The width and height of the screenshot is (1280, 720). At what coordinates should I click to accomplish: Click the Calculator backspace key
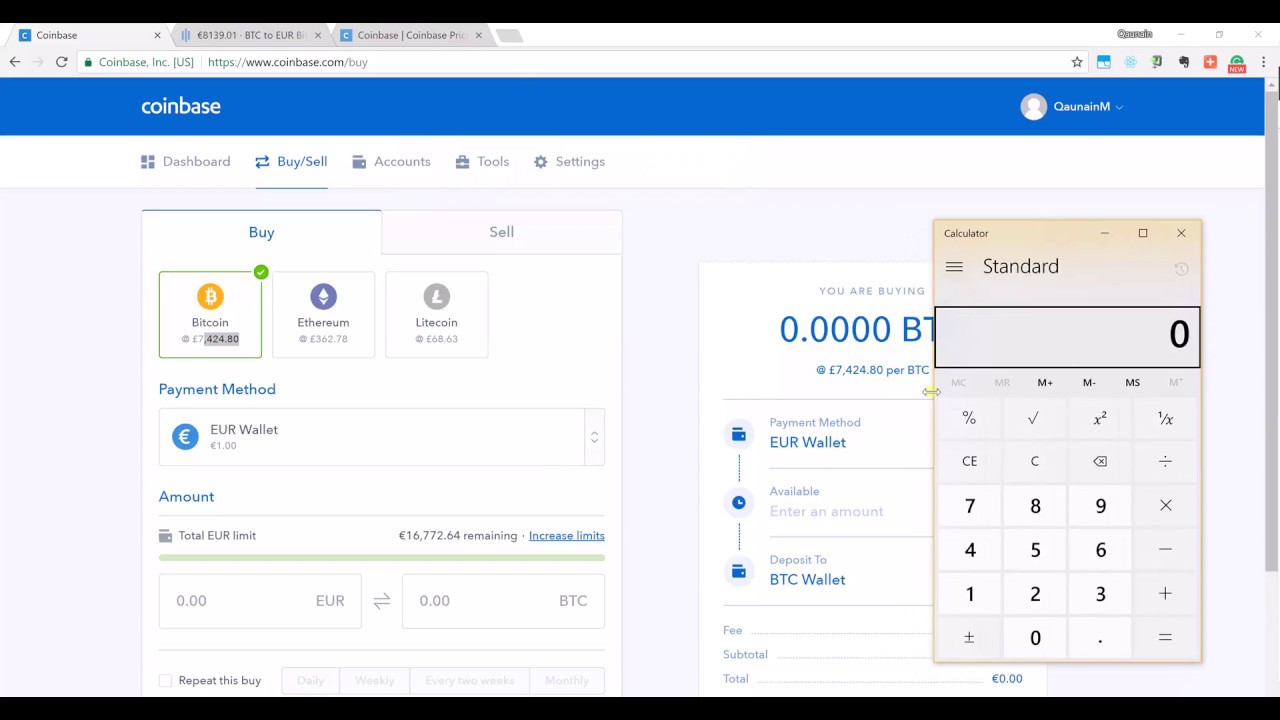click(1100, 461)
